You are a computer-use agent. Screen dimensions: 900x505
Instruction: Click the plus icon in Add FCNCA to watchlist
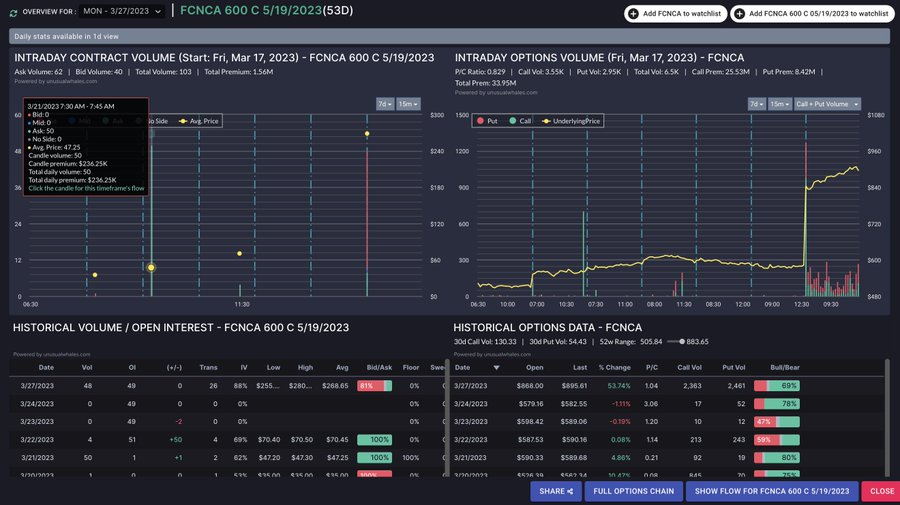pyautogui.click(x=633, y=14)
